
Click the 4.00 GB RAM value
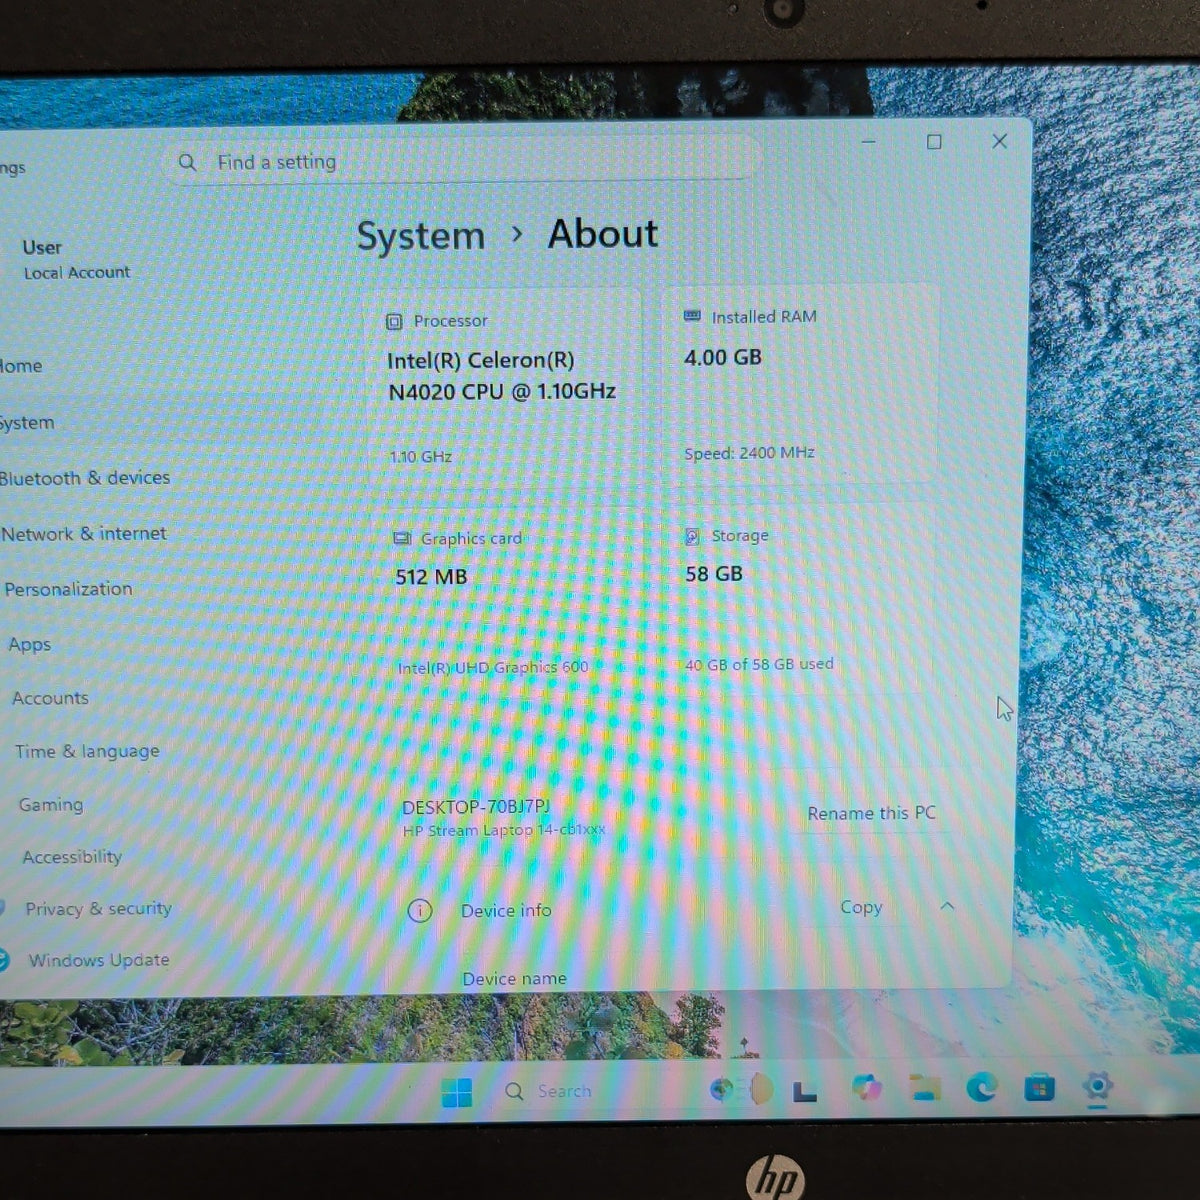point(723,358)
